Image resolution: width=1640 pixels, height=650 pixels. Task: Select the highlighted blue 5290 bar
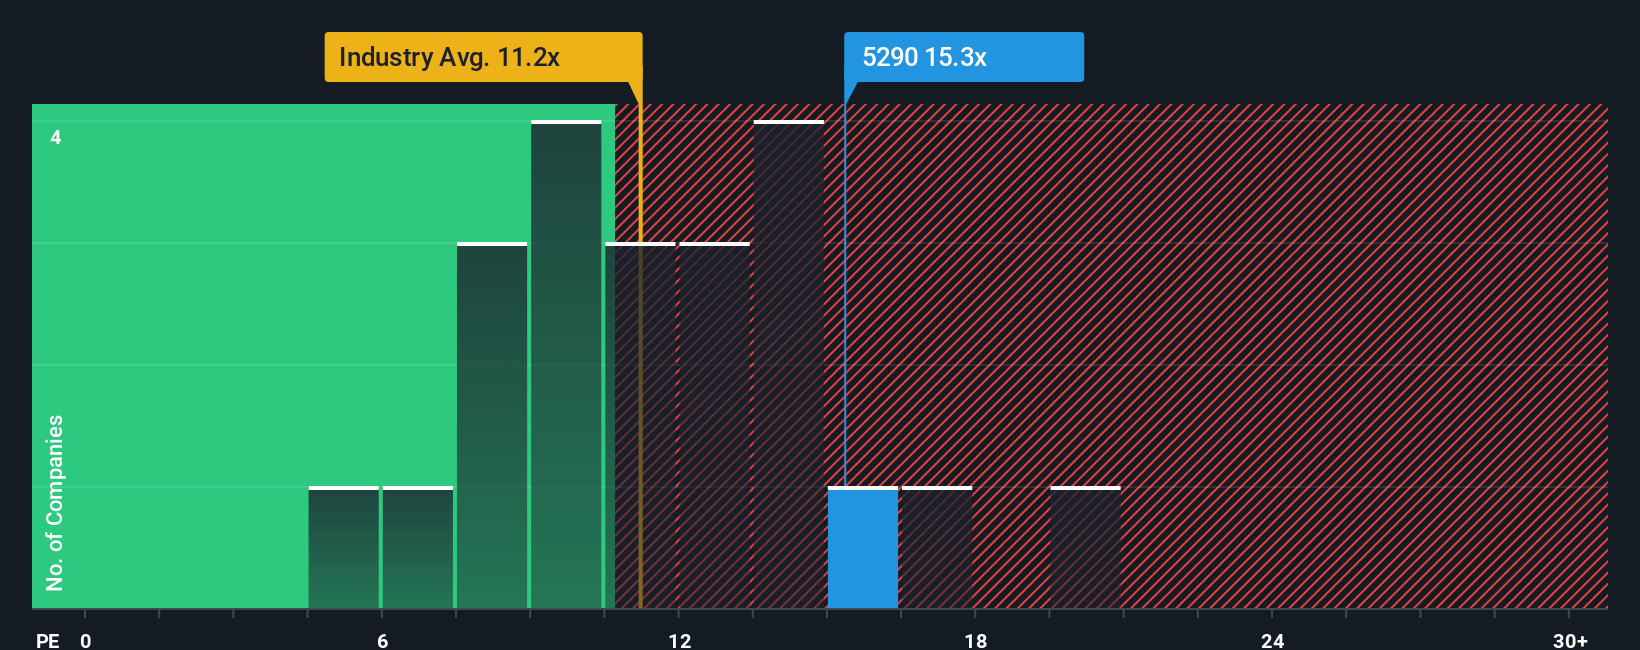[x=863, y=548]
